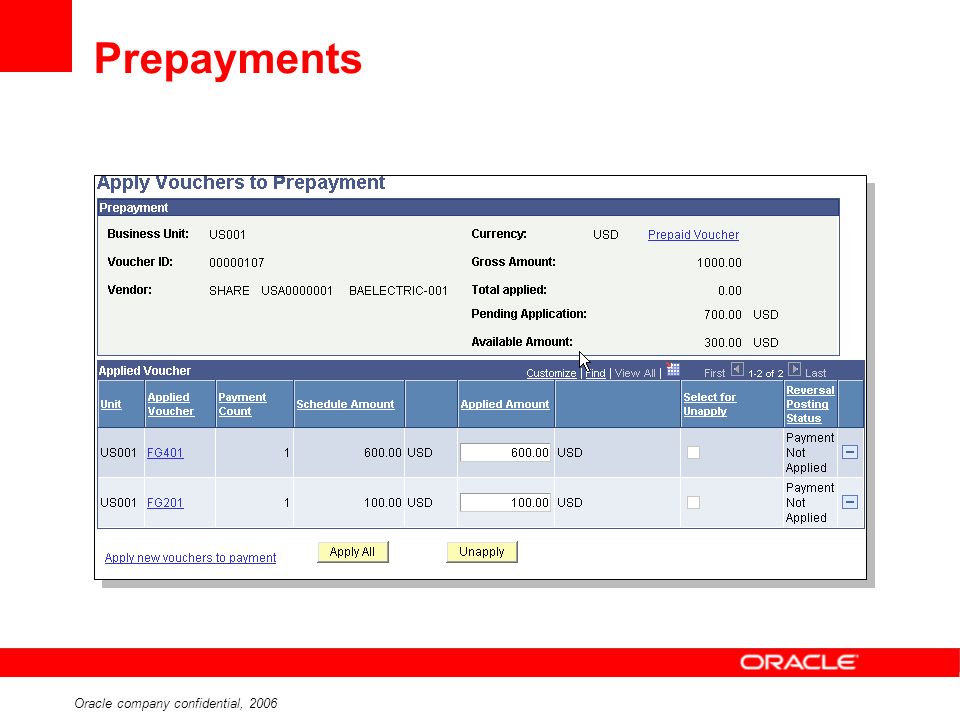Click Business Unit value US001 in Prepayment
The image size is (960, 720).
coord(227,234)
